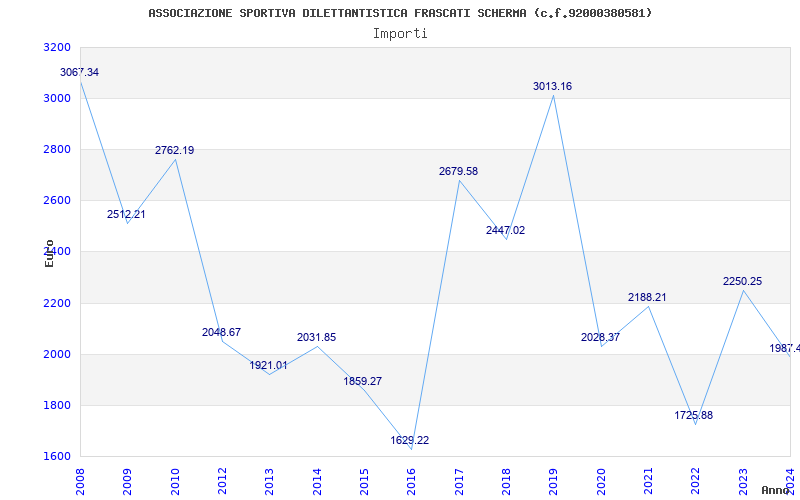Click the y-axis value 2800
This screenshot has width=800, height=500.
pyautogui.click(x=57, y=149)
